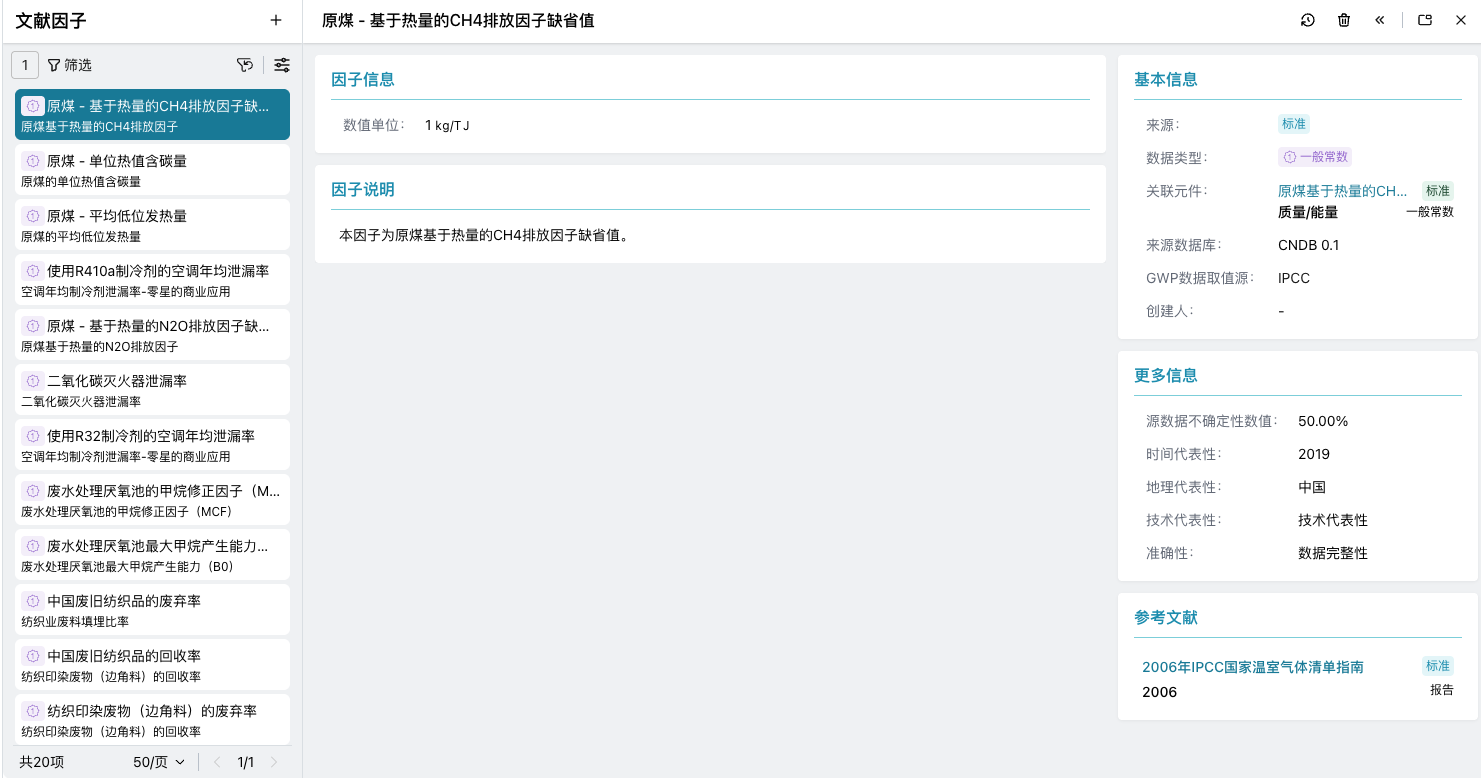1481x778 pixels.
Task: Select 使用R410a制冷剂的空调年均泄漏率 item
Action: pyautogui.click(x=152, y=280)
